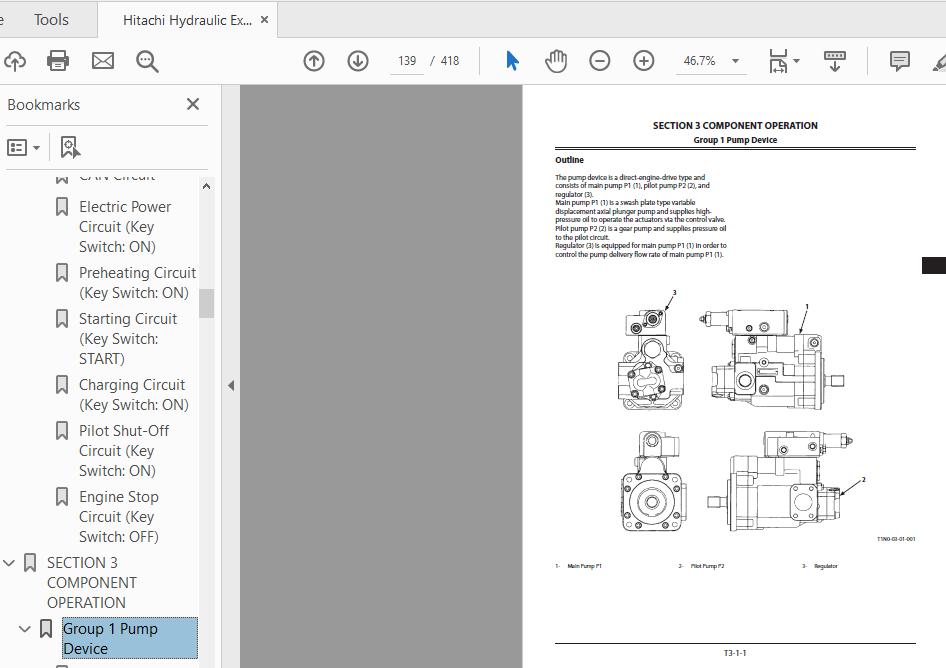946x668 pixels.
Task: Open the page fit options dropdown arrow
Action: (796, 61)
